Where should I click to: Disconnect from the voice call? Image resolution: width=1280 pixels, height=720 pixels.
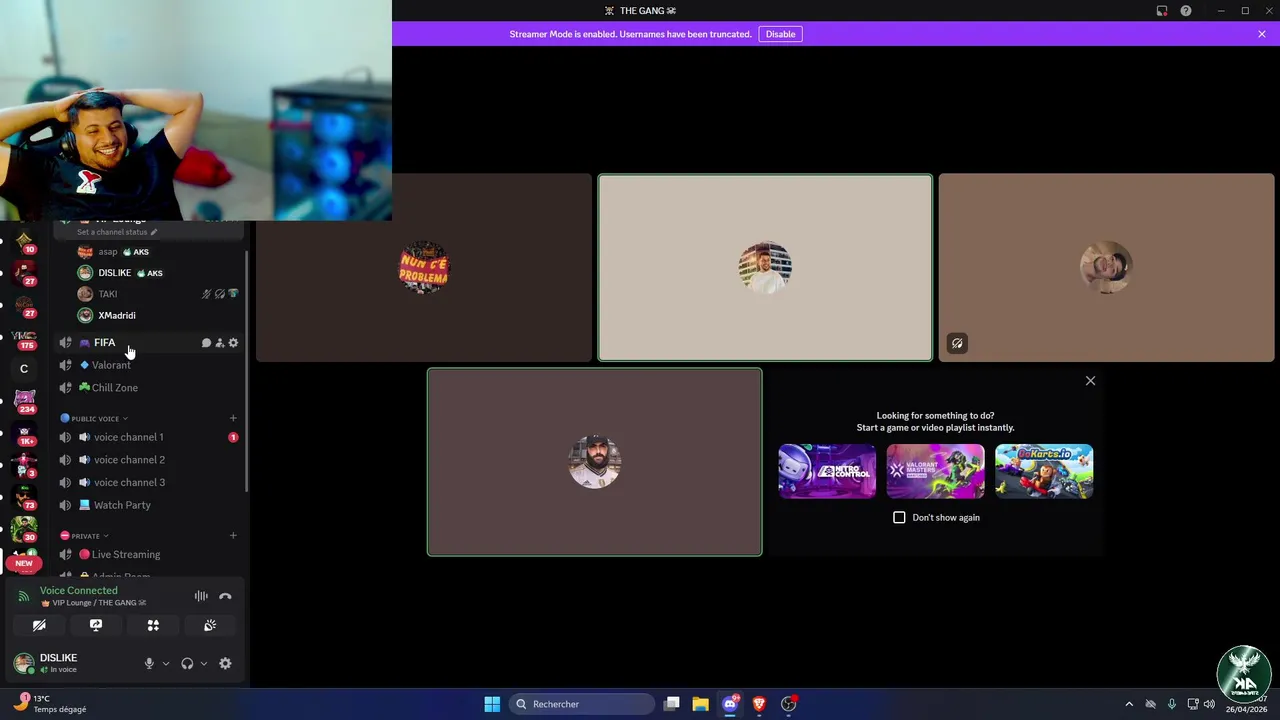coord(225,596)
